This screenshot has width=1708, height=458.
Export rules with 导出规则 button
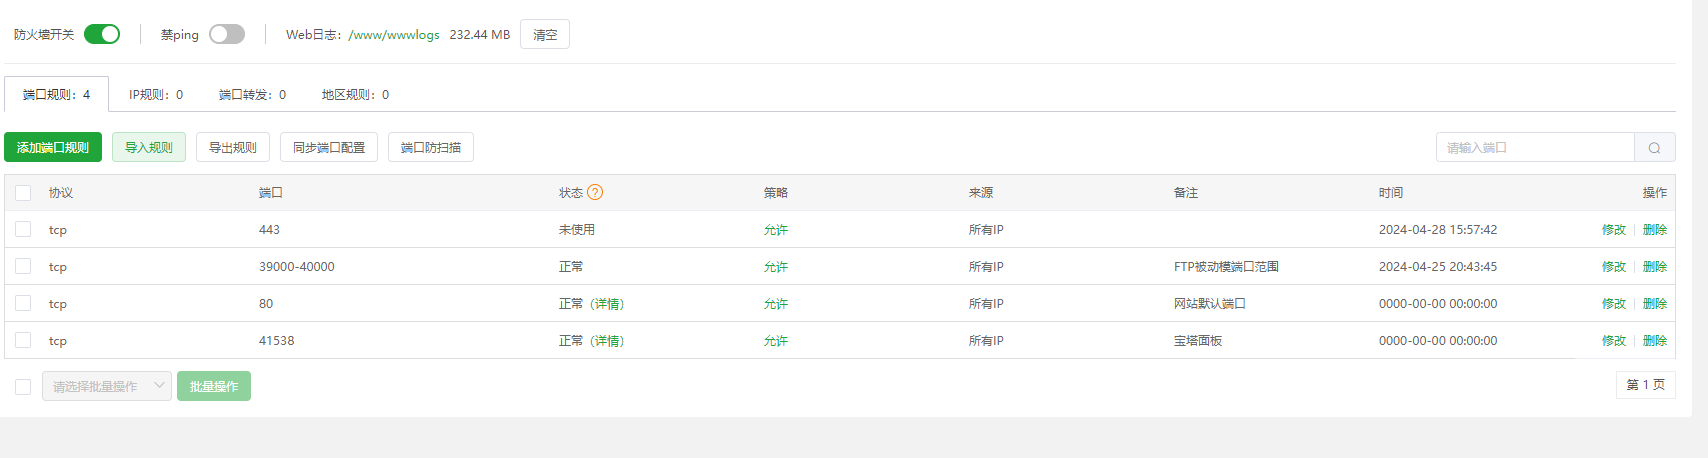pos(233,147)
